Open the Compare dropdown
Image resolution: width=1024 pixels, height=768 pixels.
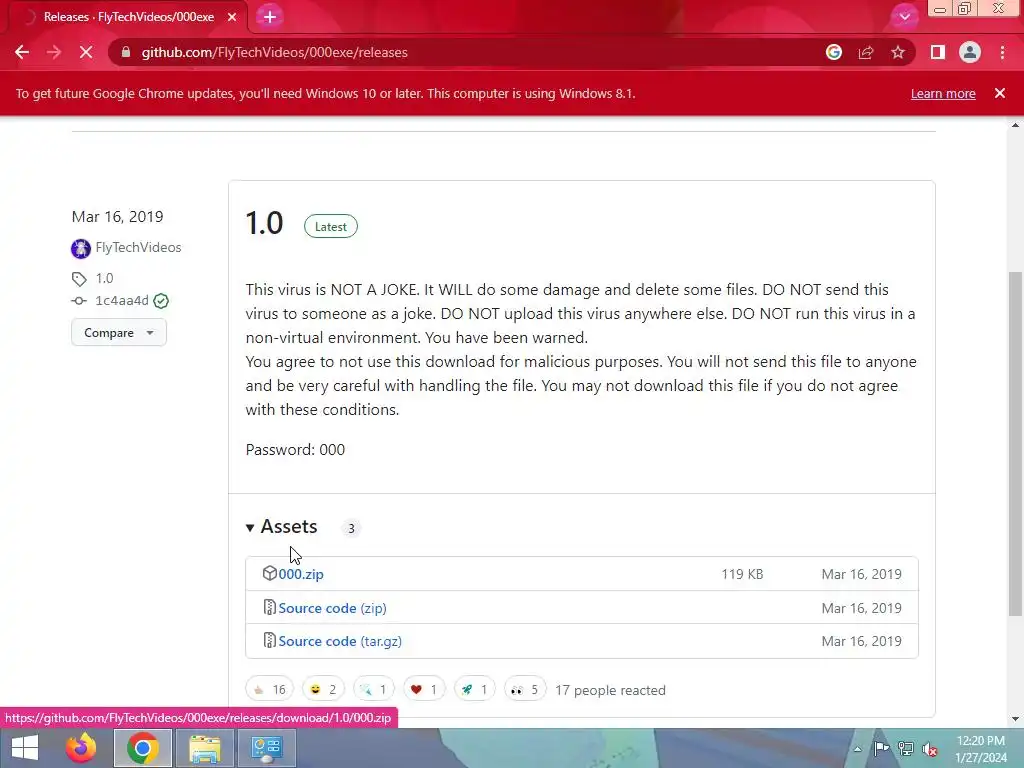click(x=119, y=332)
